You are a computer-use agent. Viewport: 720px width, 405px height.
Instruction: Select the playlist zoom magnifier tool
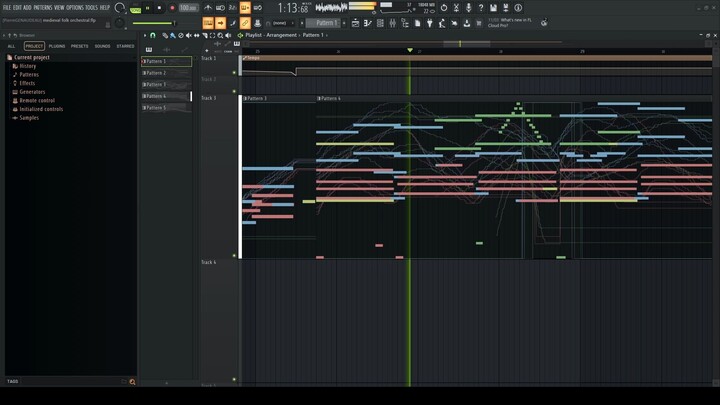tap(220, 35)
